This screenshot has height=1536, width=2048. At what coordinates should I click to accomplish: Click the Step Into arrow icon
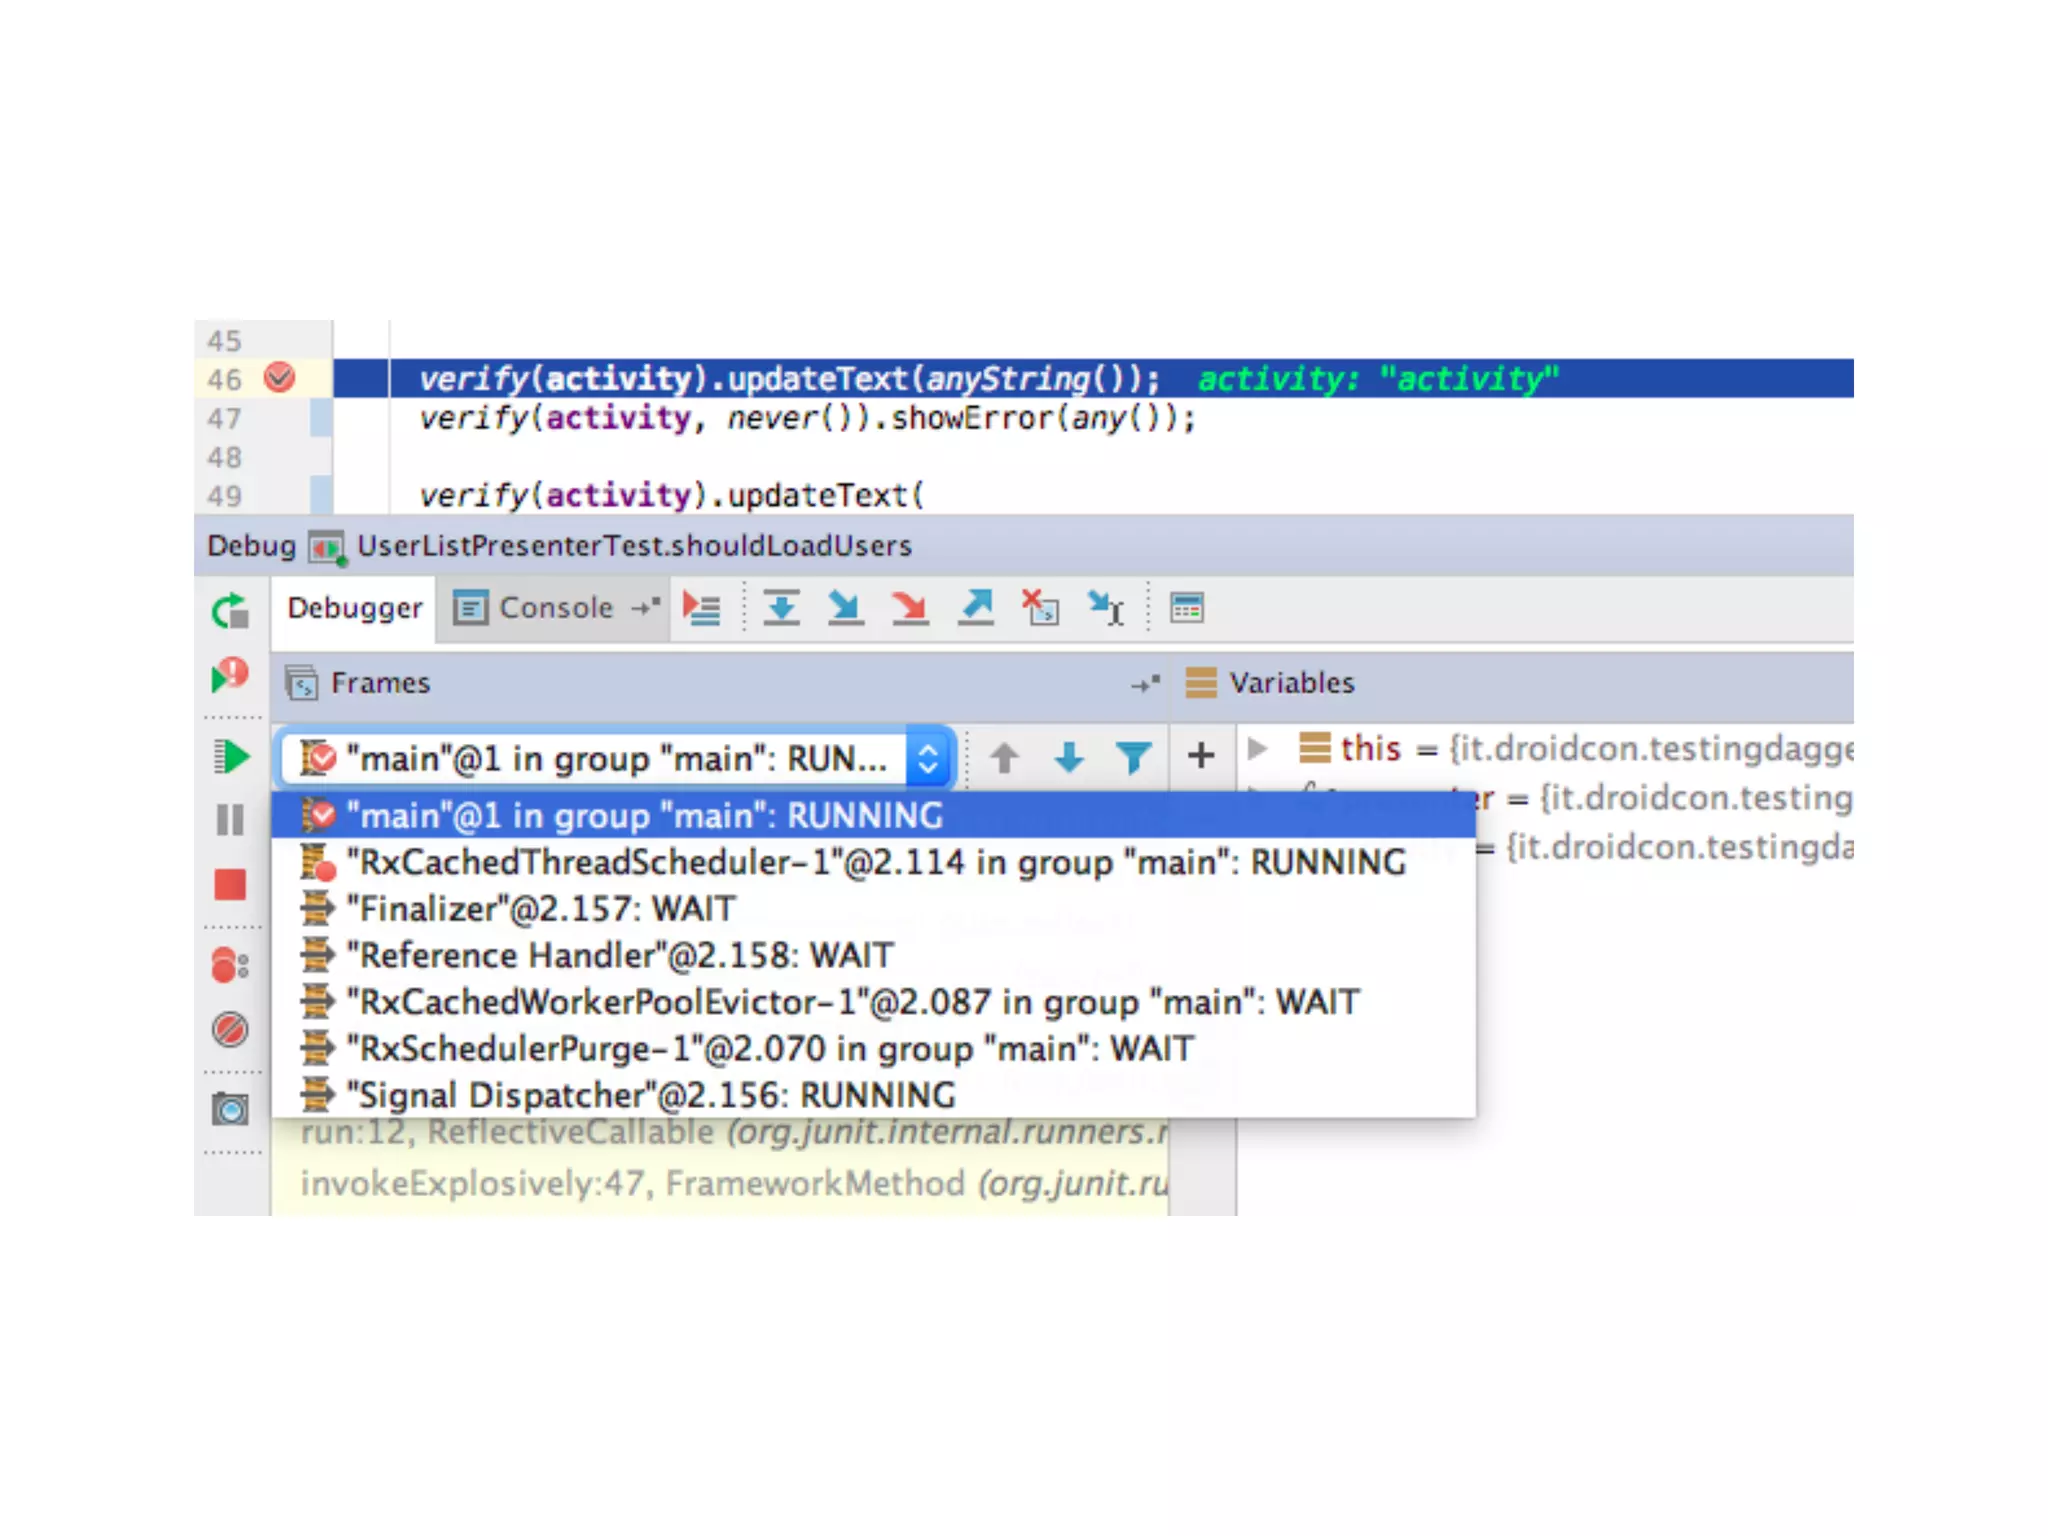(845, 607)
